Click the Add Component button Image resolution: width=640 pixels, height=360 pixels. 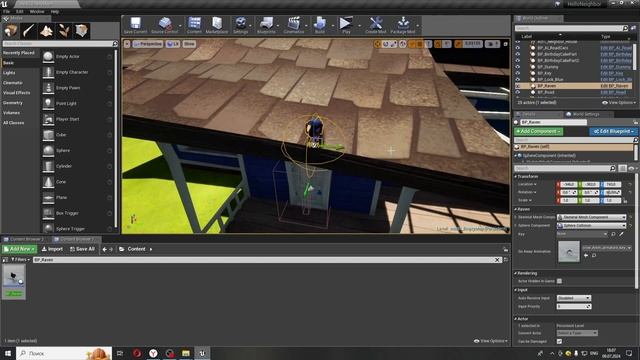pyautogui.click(x=538, y=131)
